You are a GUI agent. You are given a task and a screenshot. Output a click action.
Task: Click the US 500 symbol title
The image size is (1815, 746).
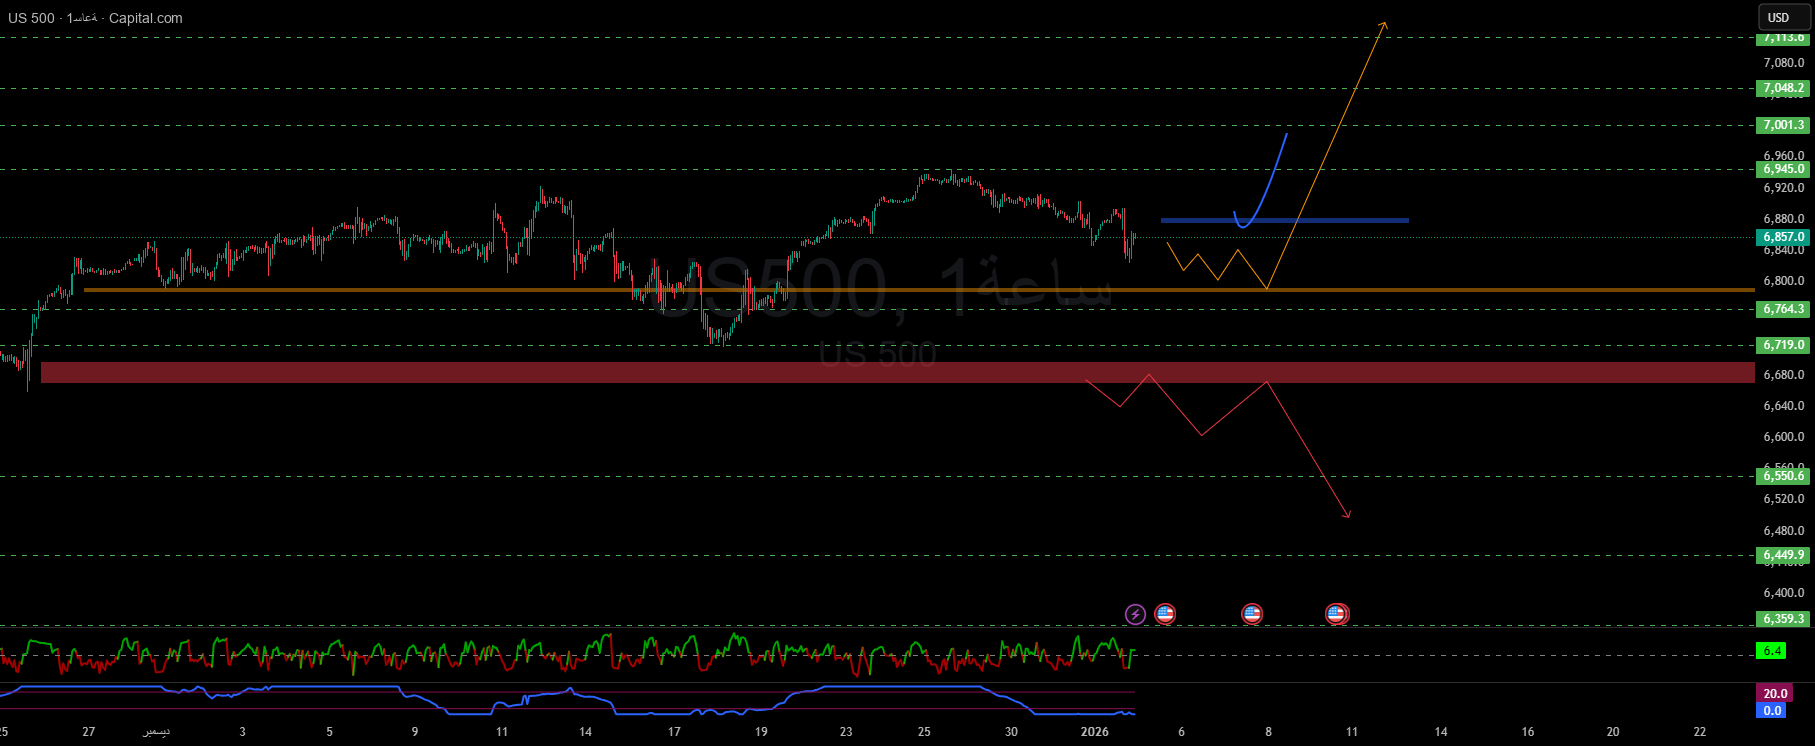[32, 18]
